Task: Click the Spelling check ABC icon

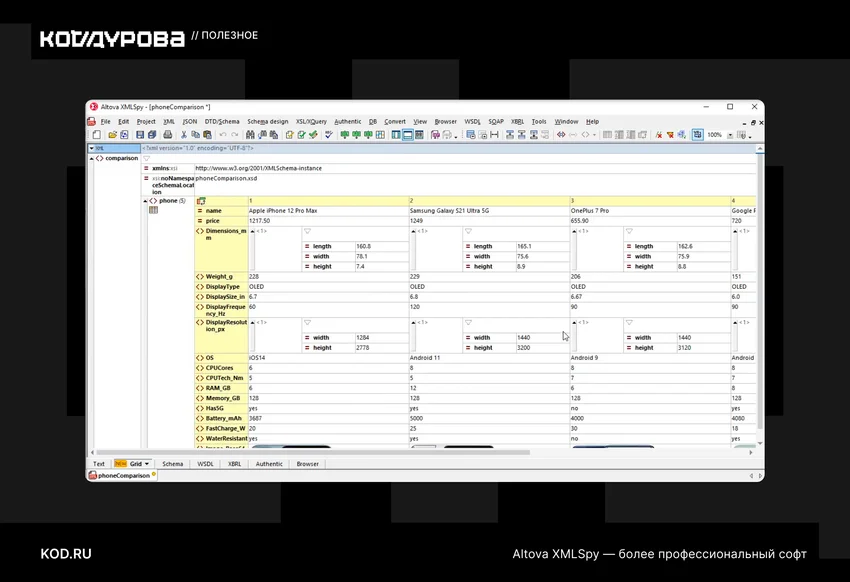Action: (329, 135)
